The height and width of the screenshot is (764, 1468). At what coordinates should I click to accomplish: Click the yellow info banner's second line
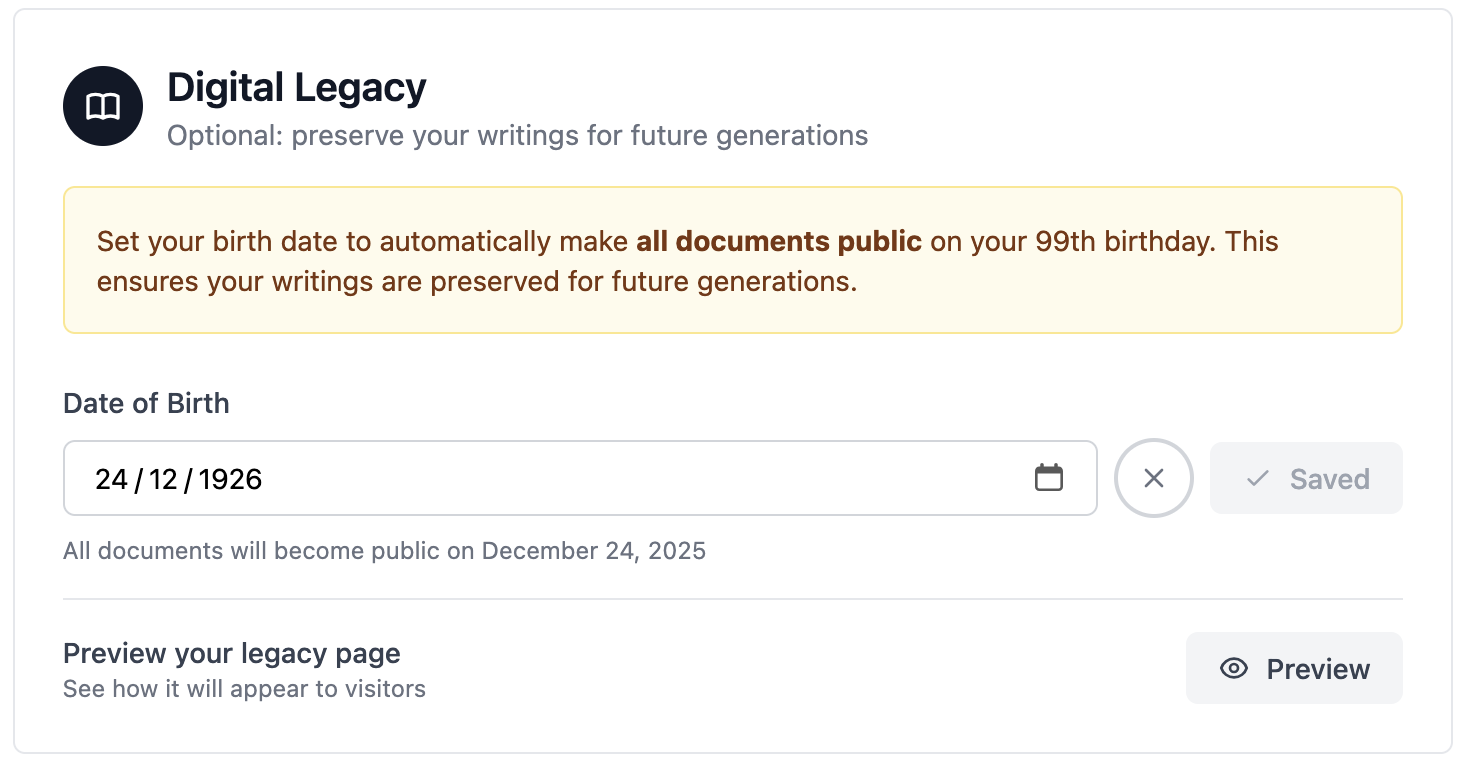477,282
